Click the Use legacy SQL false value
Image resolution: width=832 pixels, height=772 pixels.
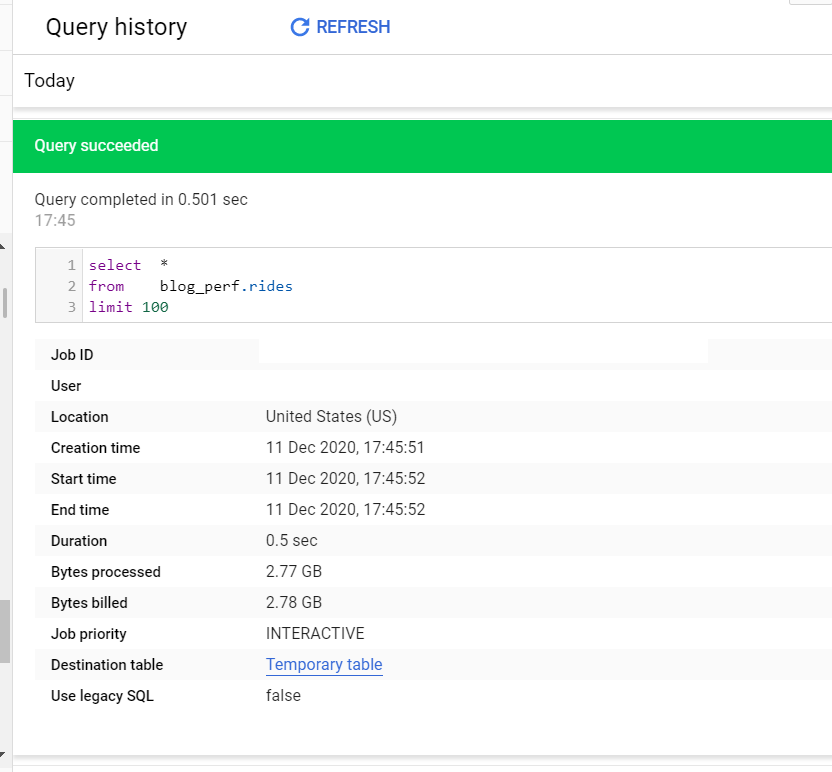click(283, 696)
